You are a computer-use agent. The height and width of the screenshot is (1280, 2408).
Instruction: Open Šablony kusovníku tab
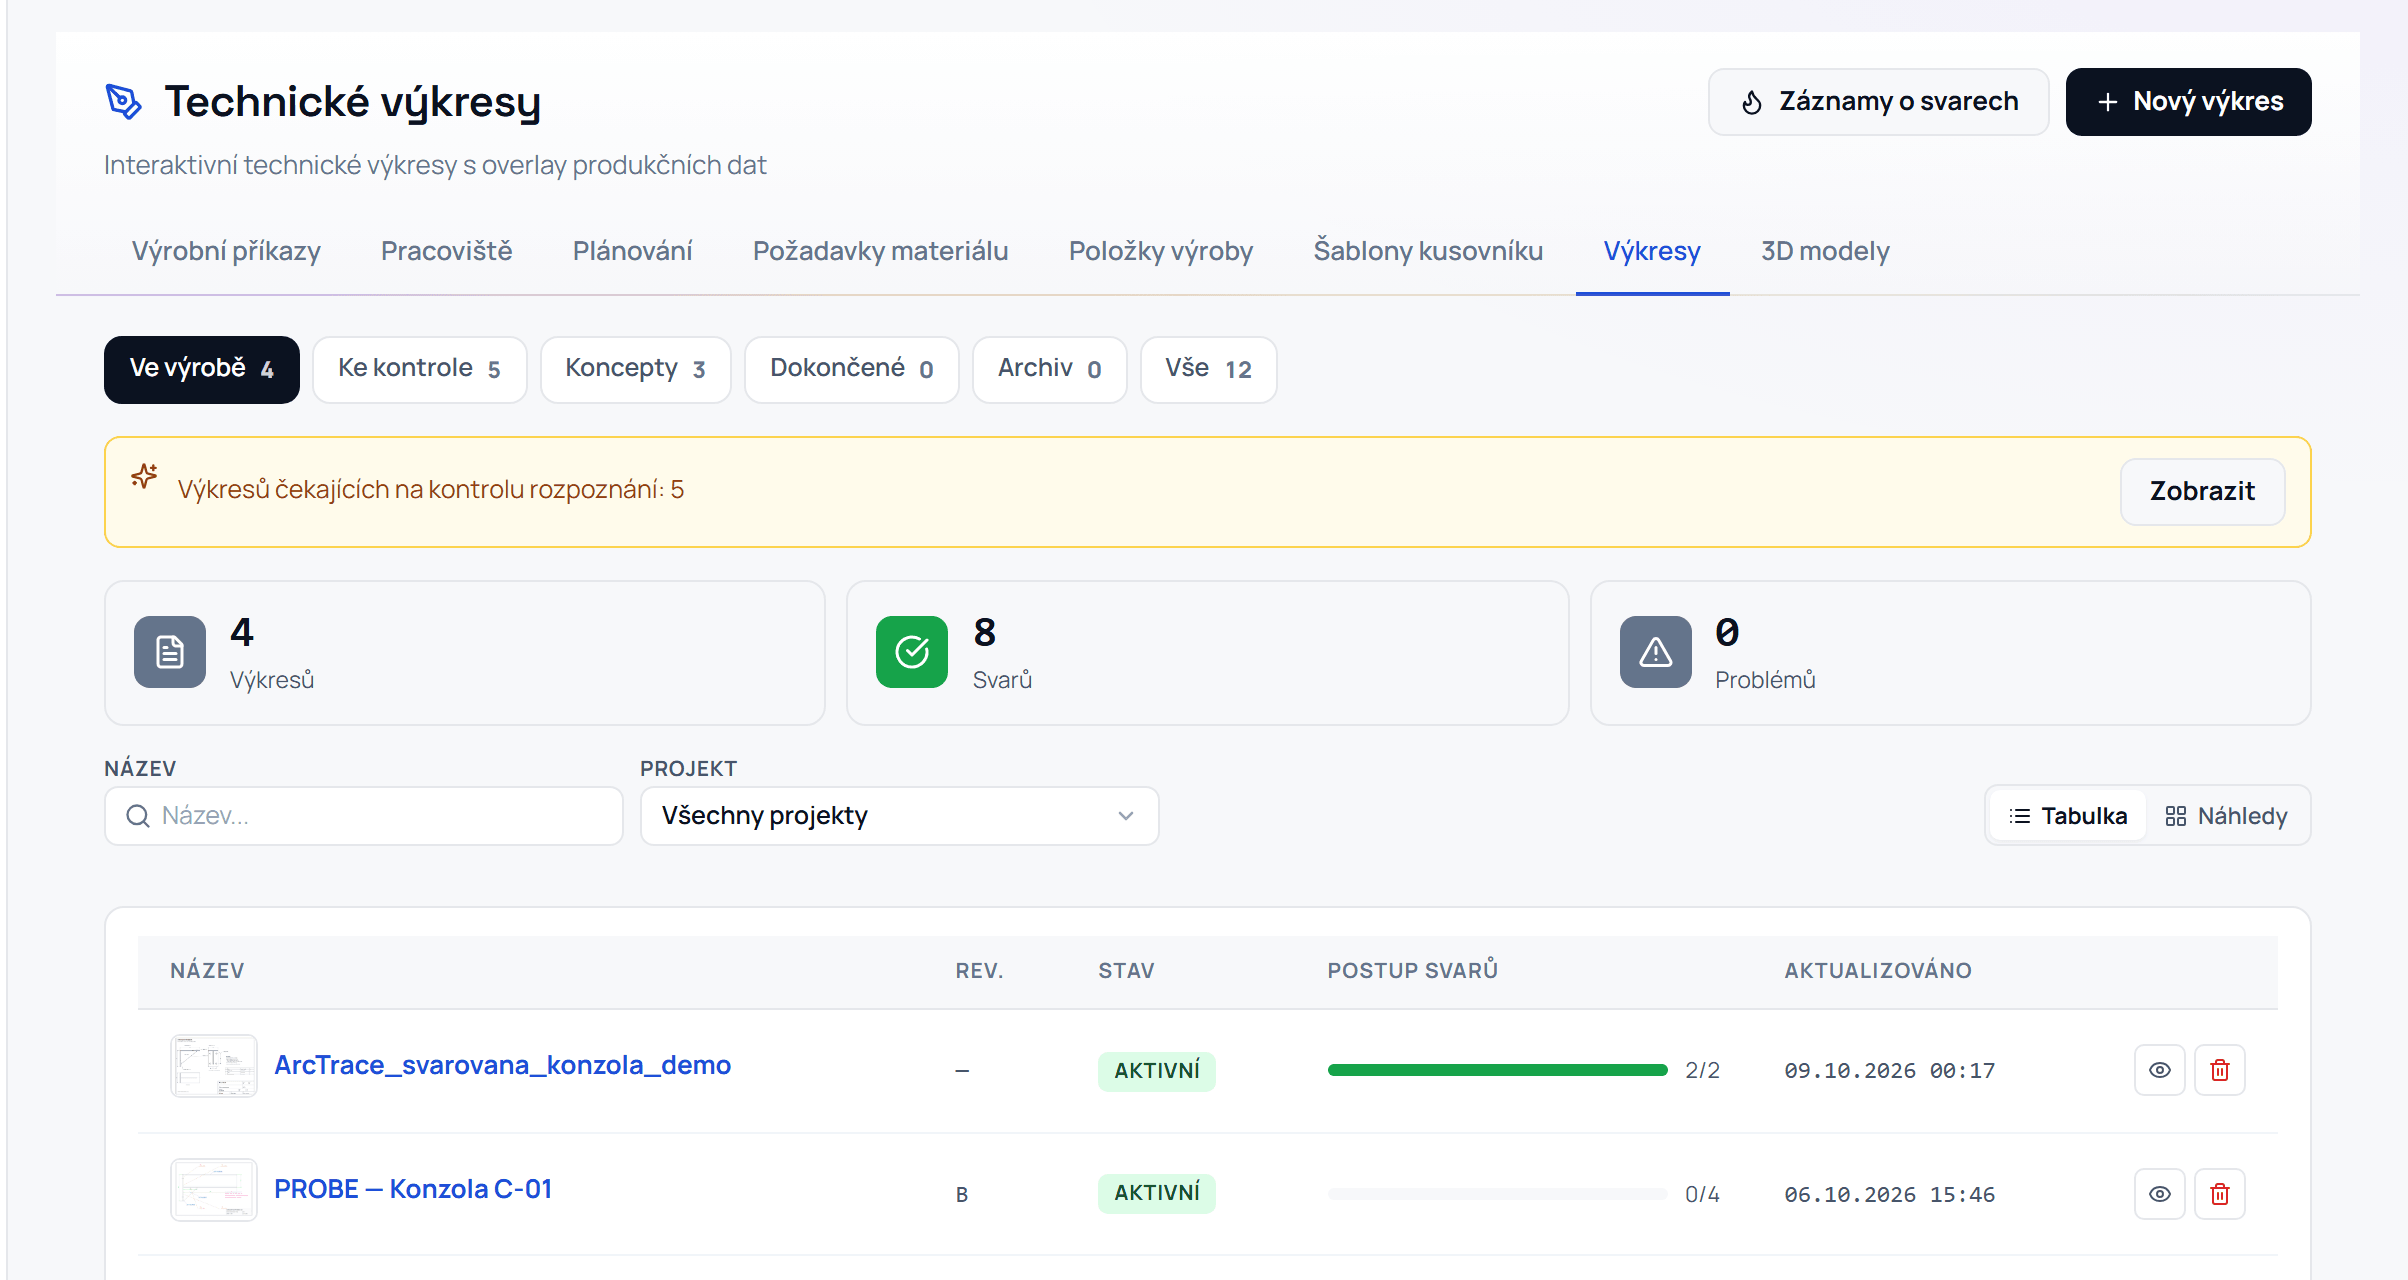pos(1428,251)
